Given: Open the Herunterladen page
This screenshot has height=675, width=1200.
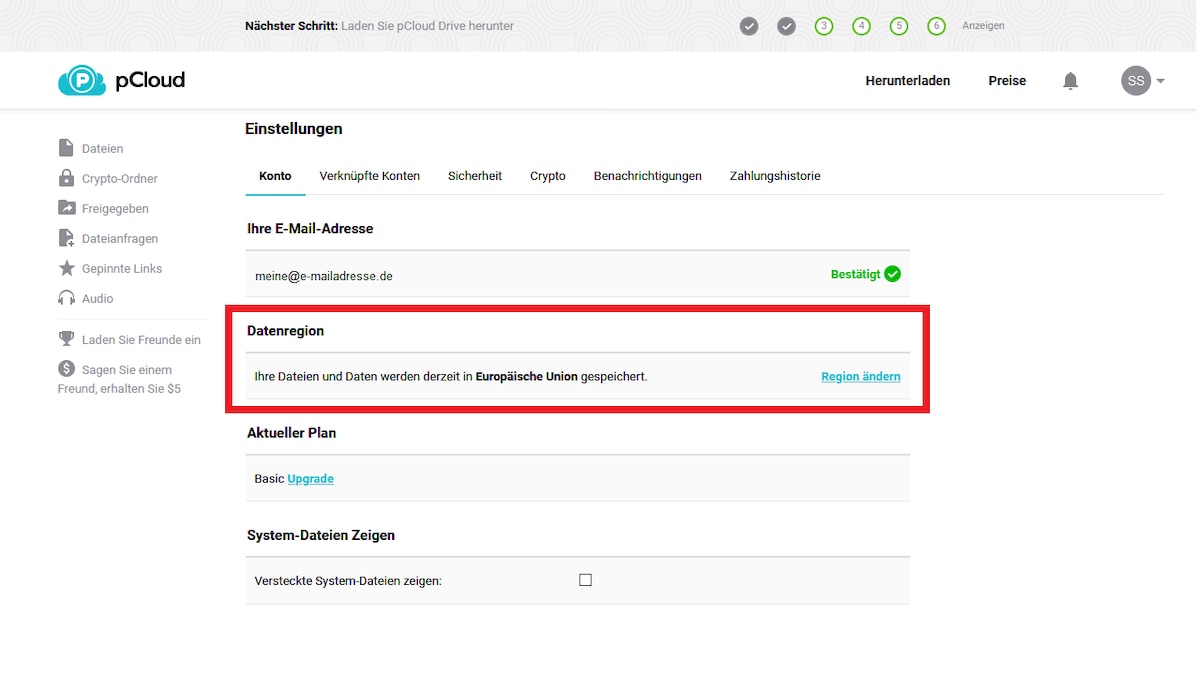Looking at the screenshot, I should point(907,81).
